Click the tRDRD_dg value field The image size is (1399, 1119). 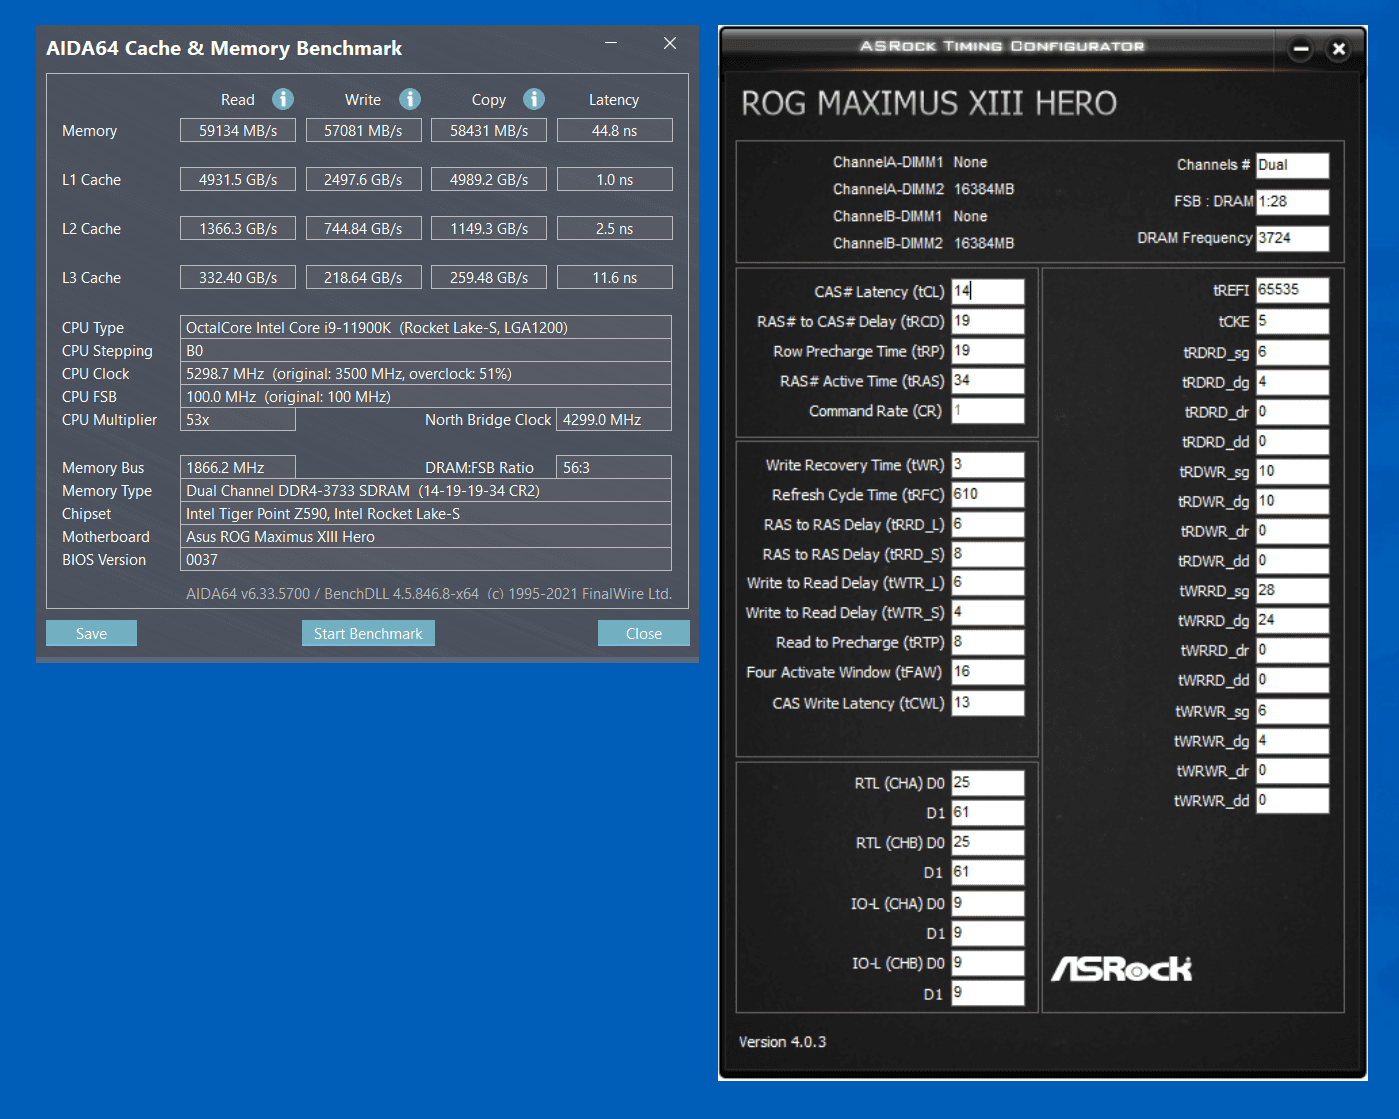pos(1292,382)
